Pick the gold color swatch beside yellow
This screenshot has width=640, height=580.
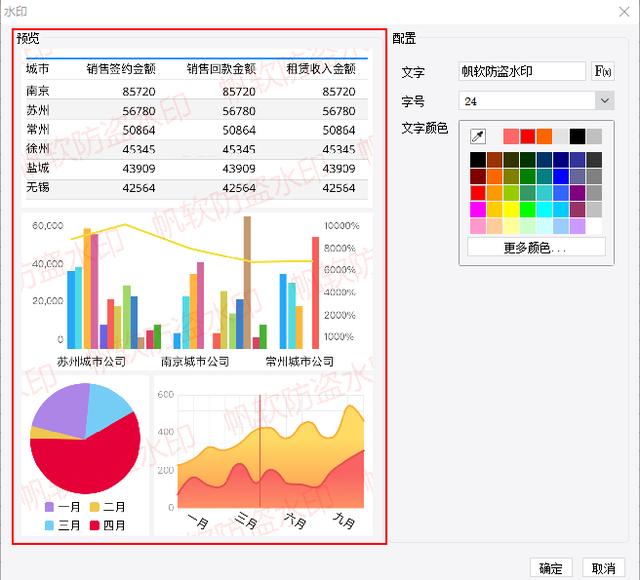494,209
